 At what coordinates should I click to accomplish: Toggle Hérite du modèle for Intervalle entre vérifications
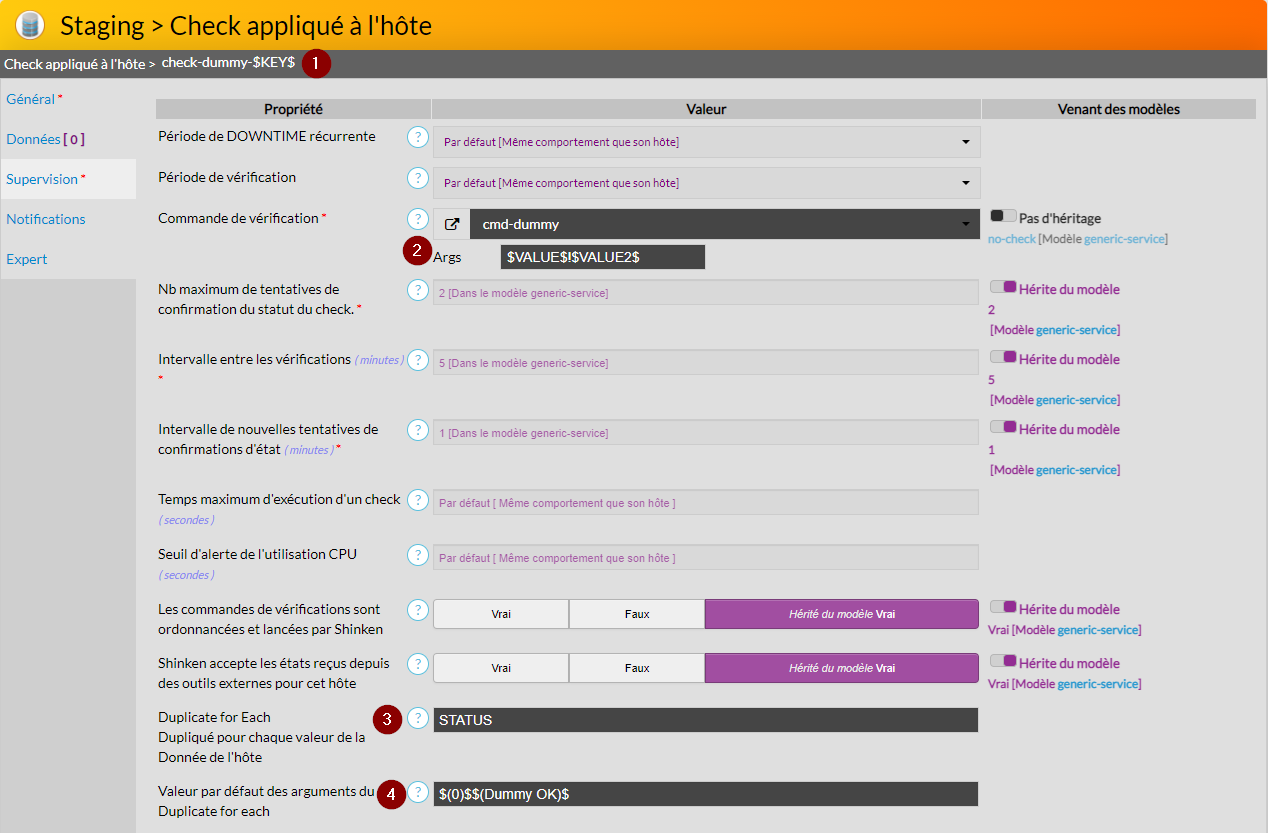(x=1003, y=358)
